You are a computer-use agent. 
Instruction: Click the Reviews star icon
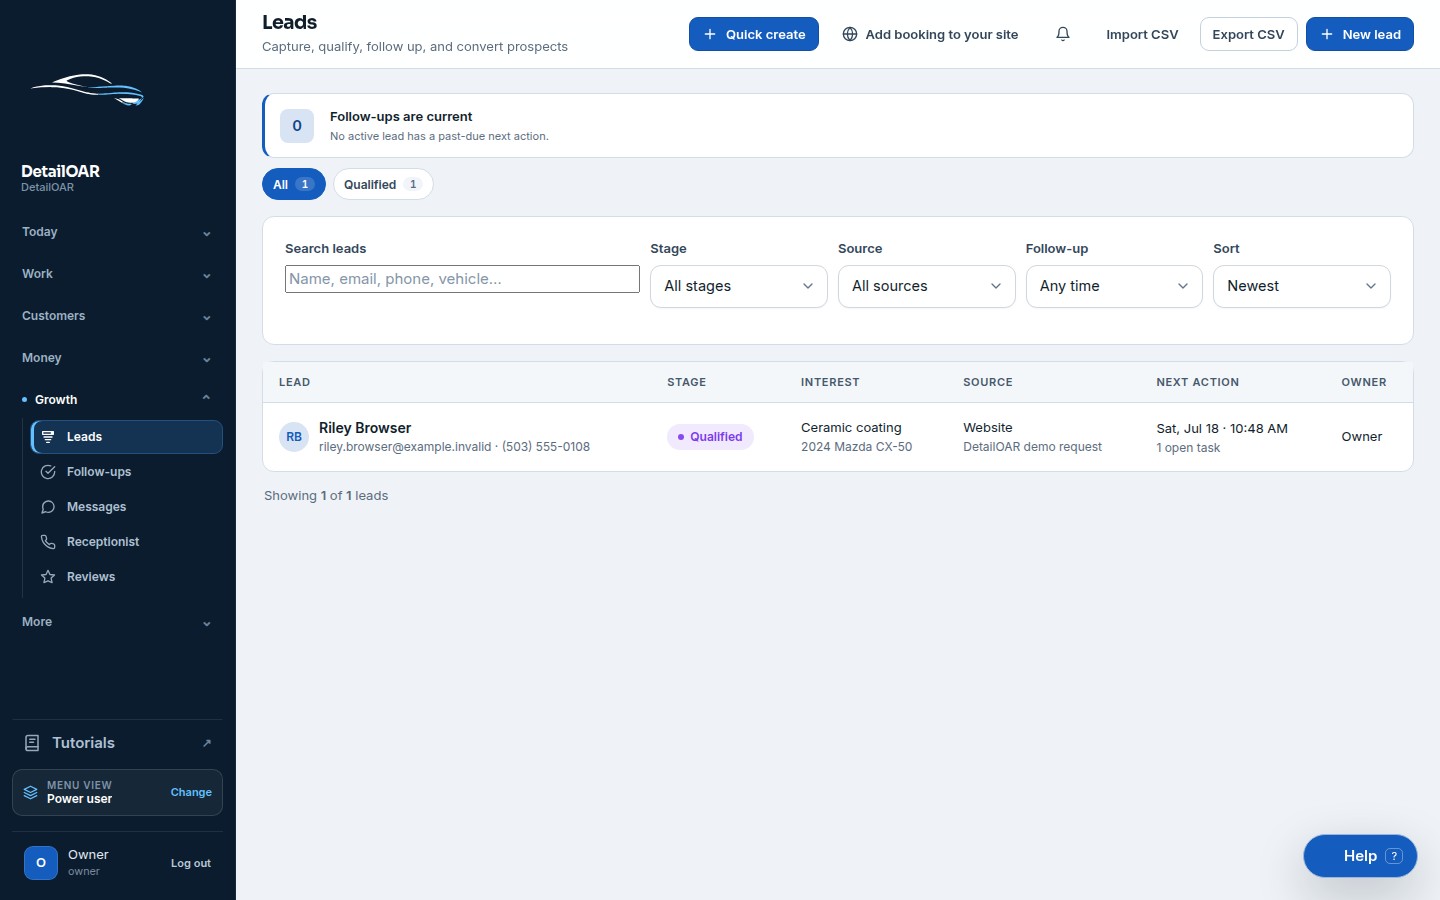(x=48, y=577)
